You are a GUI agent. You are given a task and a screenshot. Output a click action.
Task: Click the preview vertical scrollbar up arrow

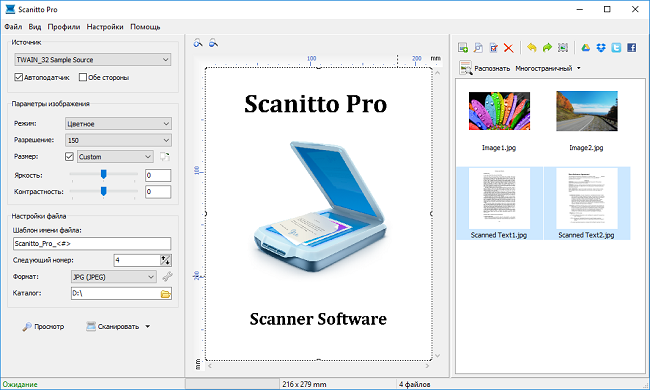(x=437, y=73)
